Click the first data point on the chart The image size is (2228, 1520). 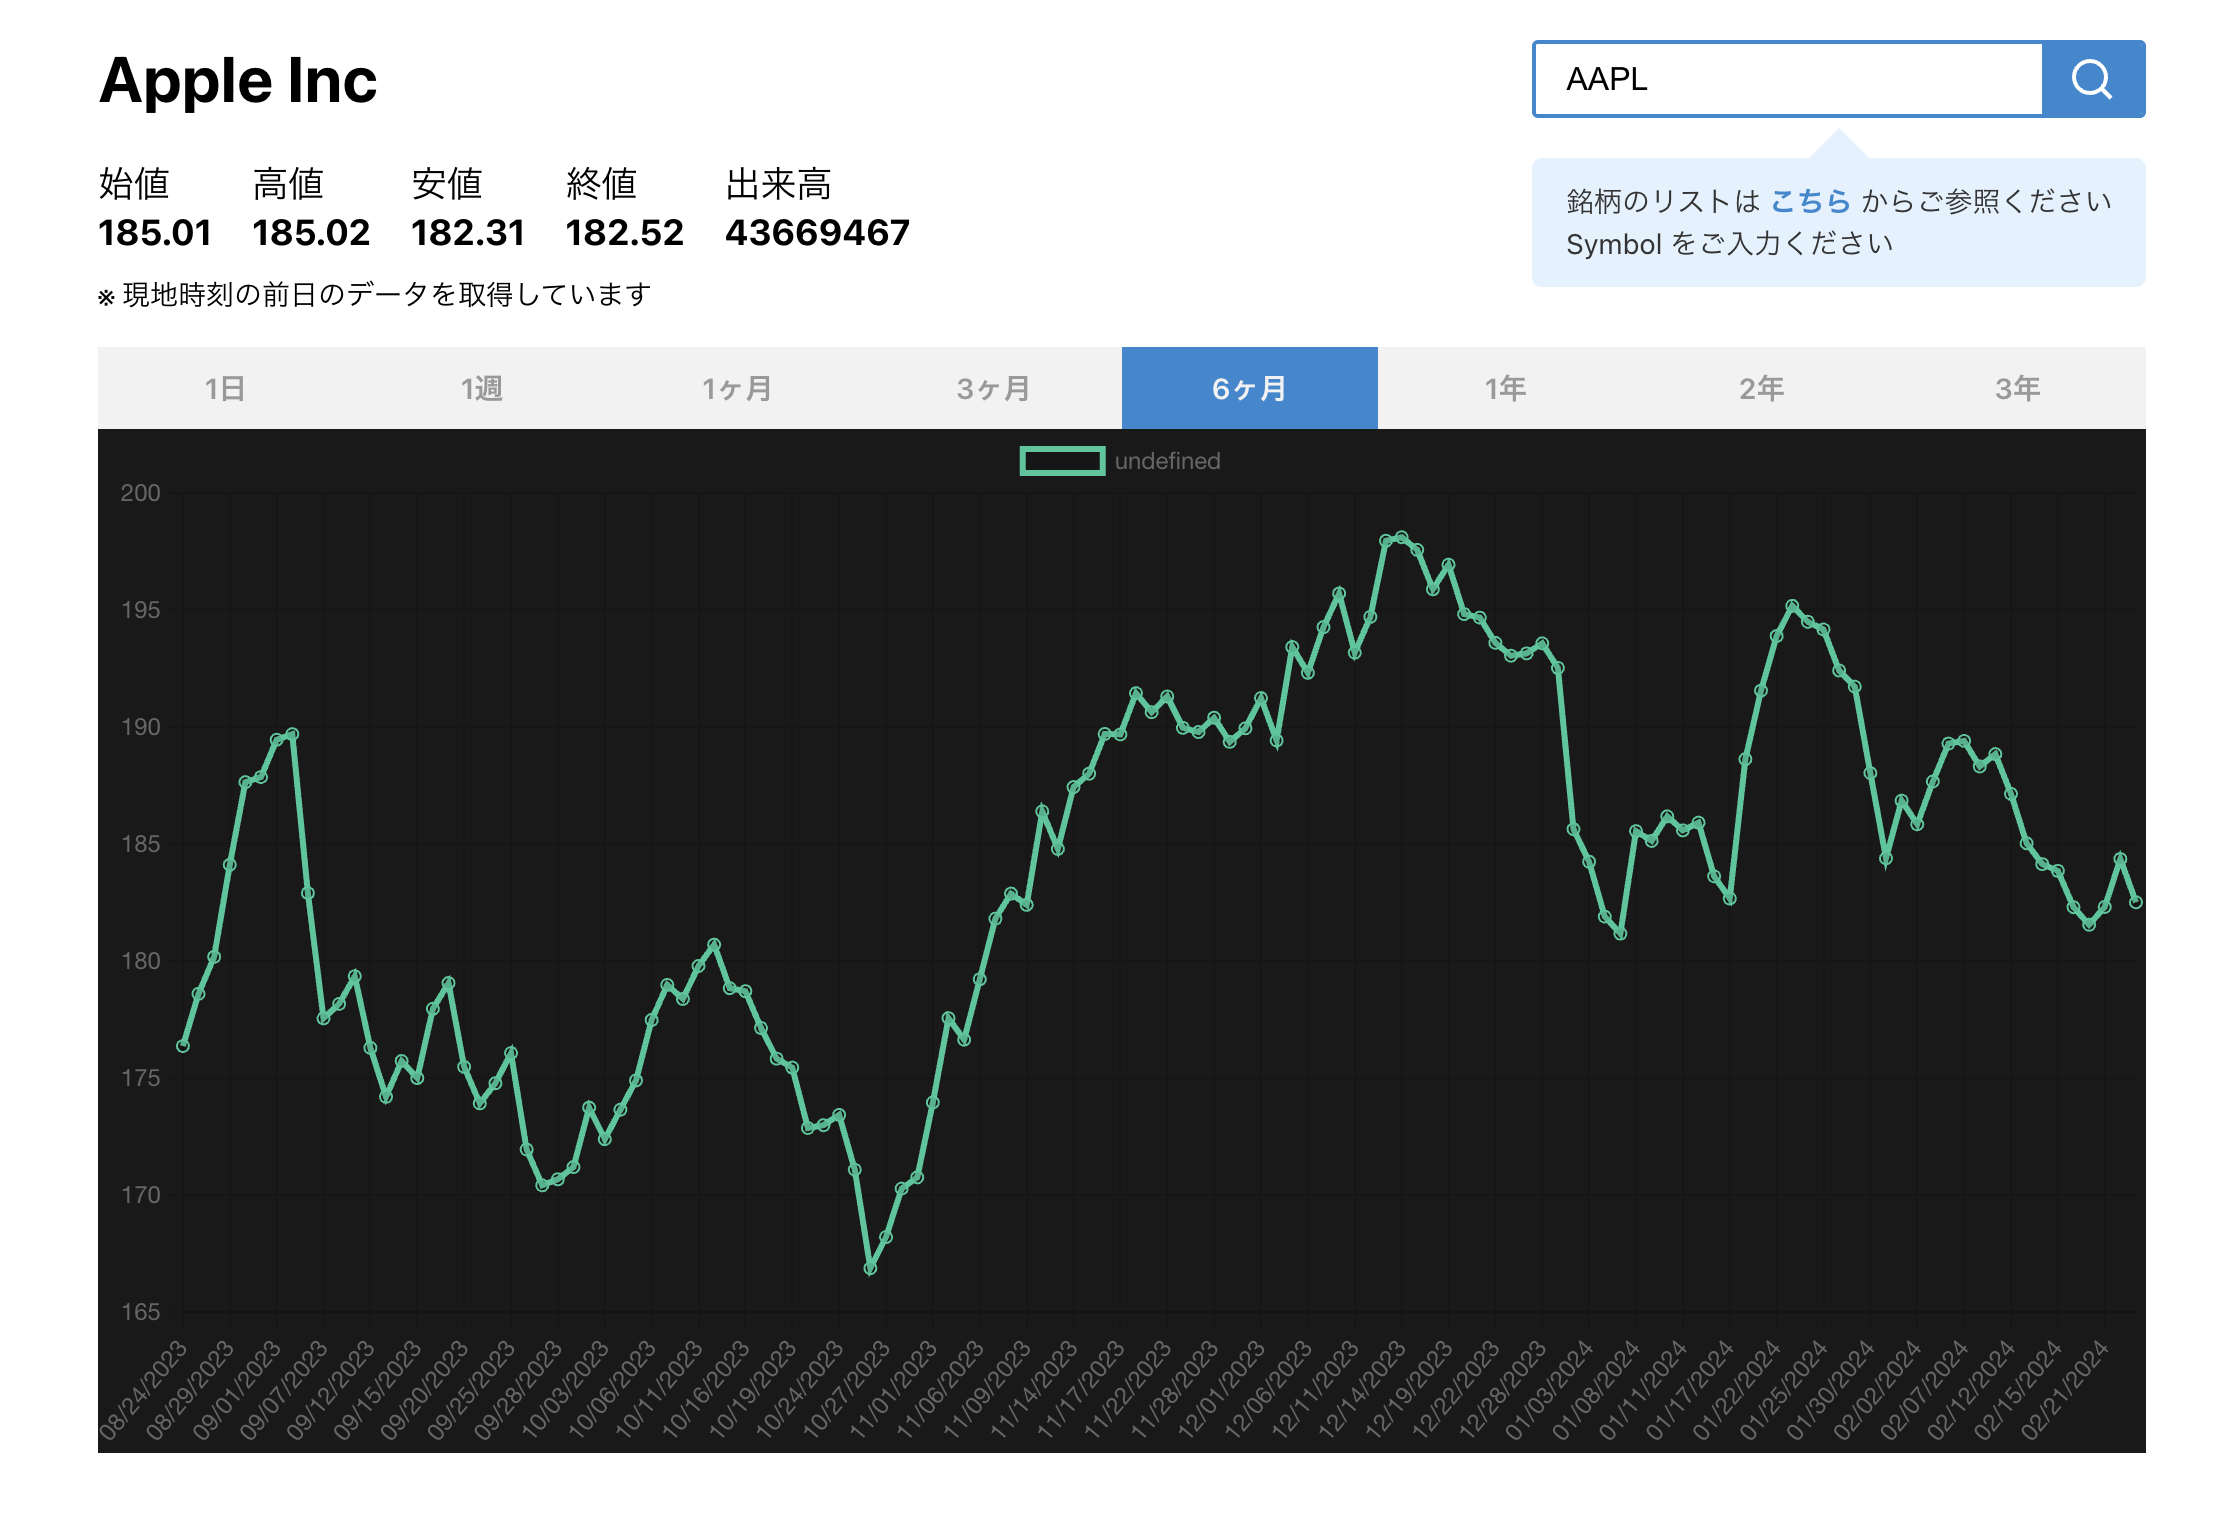pyautogui.click(x=183, y=1046)
